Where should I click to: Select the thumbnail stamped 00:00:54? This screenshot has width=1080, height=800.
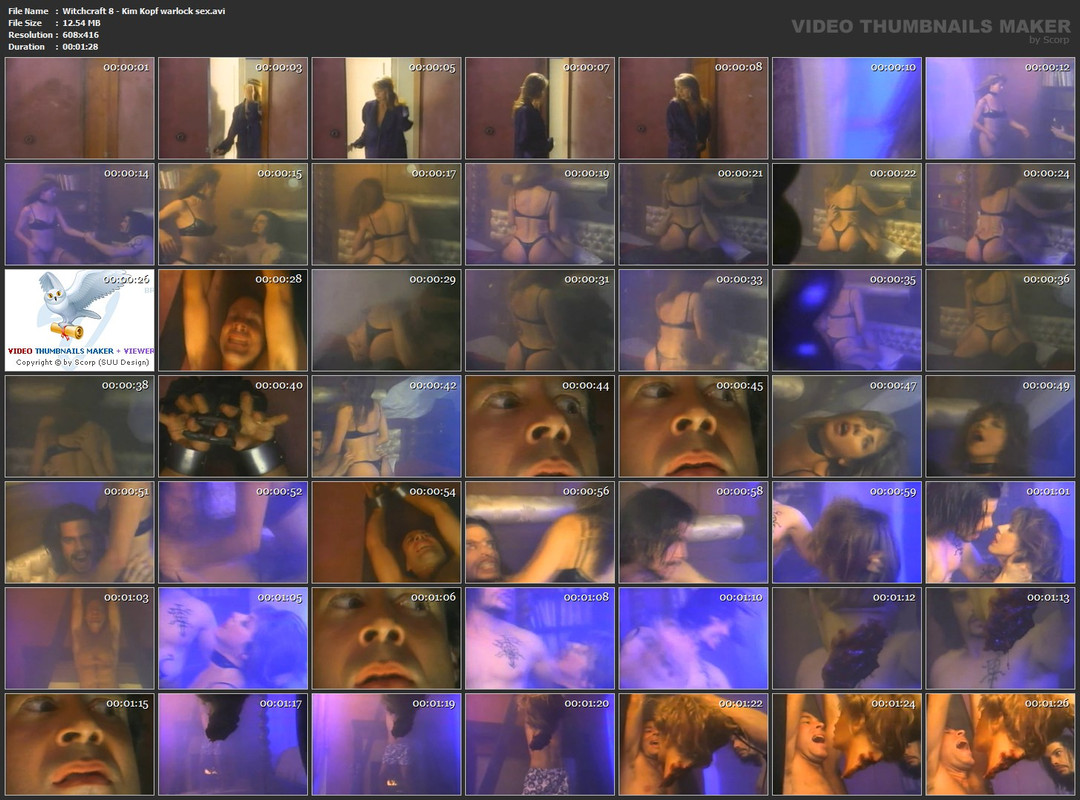[386, 533]
